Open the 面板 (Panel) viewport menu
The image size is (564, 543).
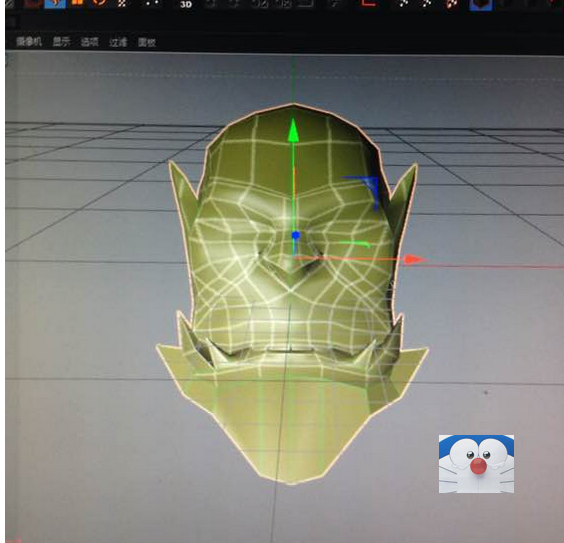click(147, 42)
